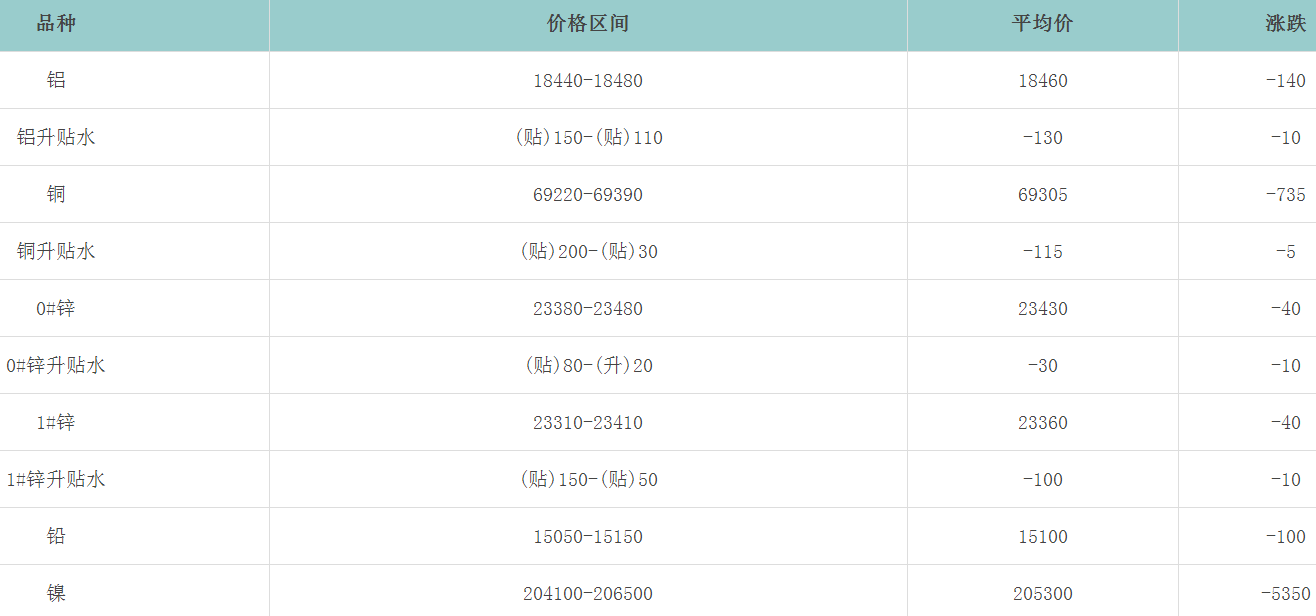1316x616 pixels.
Task: Select the 铝 row name cell
Action: point(56,80)
